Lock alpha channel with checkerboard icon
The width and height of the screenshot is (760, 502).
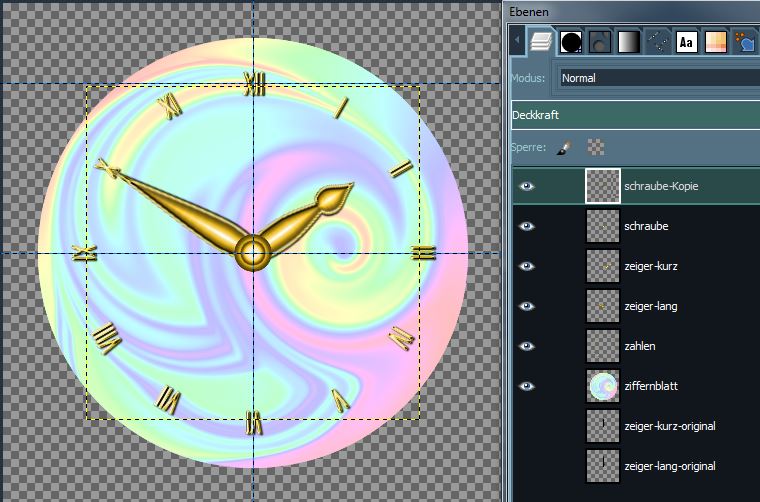[x=596, y=147]
